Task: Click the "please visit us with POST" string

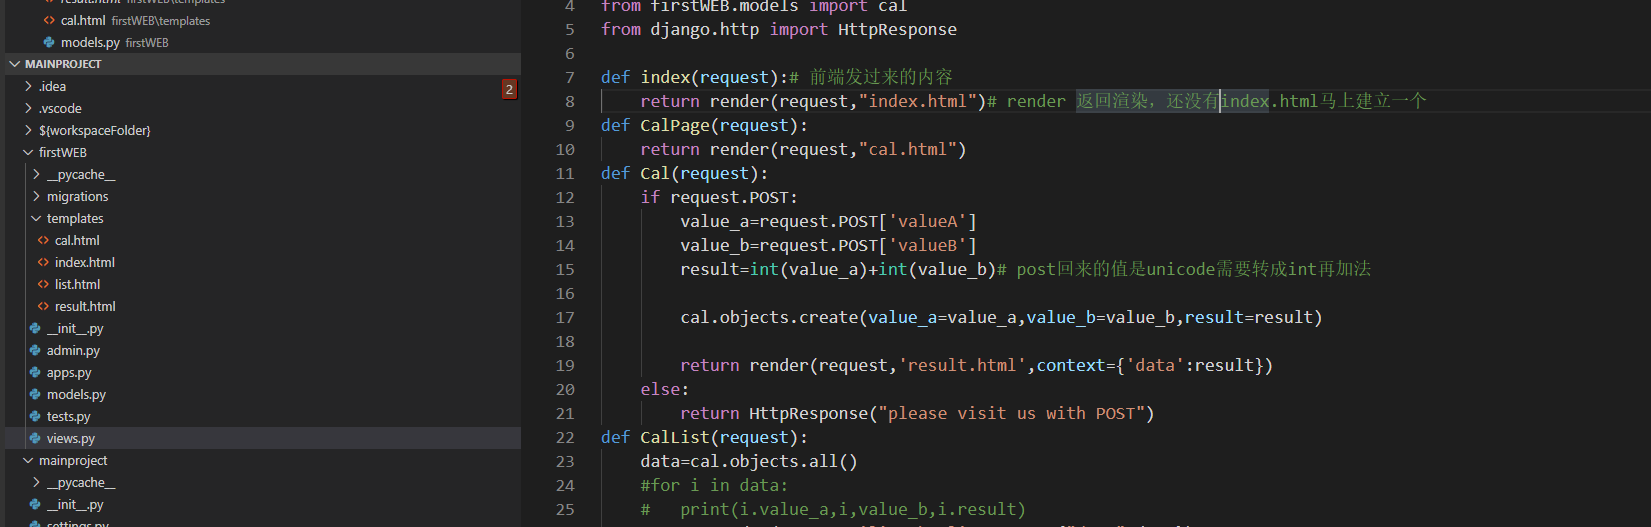Action: [x=1012, y=414]
